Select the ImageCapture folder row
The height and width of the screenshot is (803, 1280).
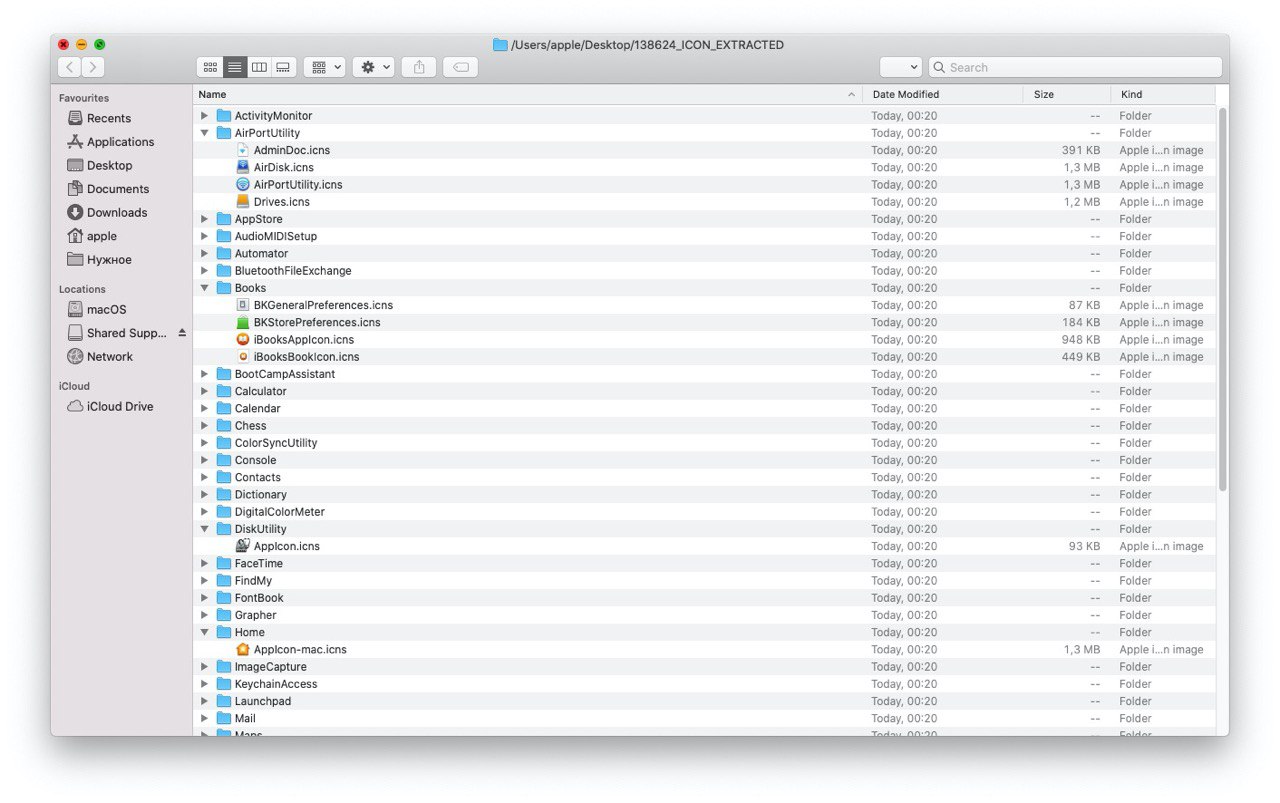point(704,667)
